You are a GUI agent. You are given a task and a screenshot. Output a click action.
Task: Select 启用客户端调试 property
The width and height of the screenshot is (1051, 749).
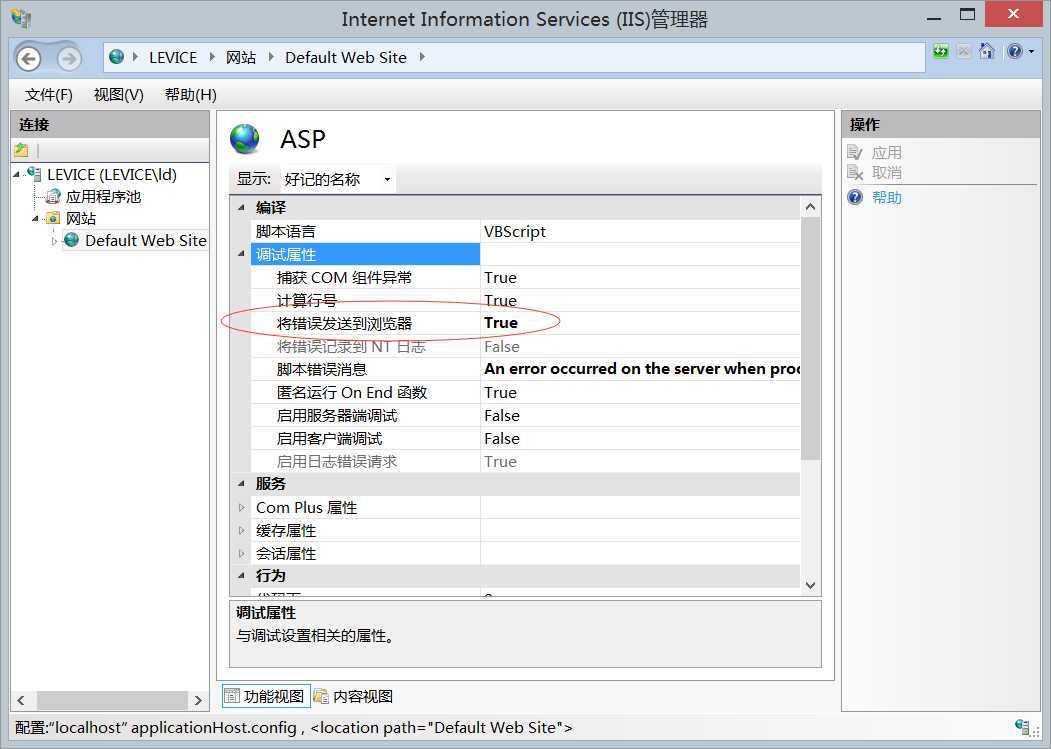pos(526,438)
